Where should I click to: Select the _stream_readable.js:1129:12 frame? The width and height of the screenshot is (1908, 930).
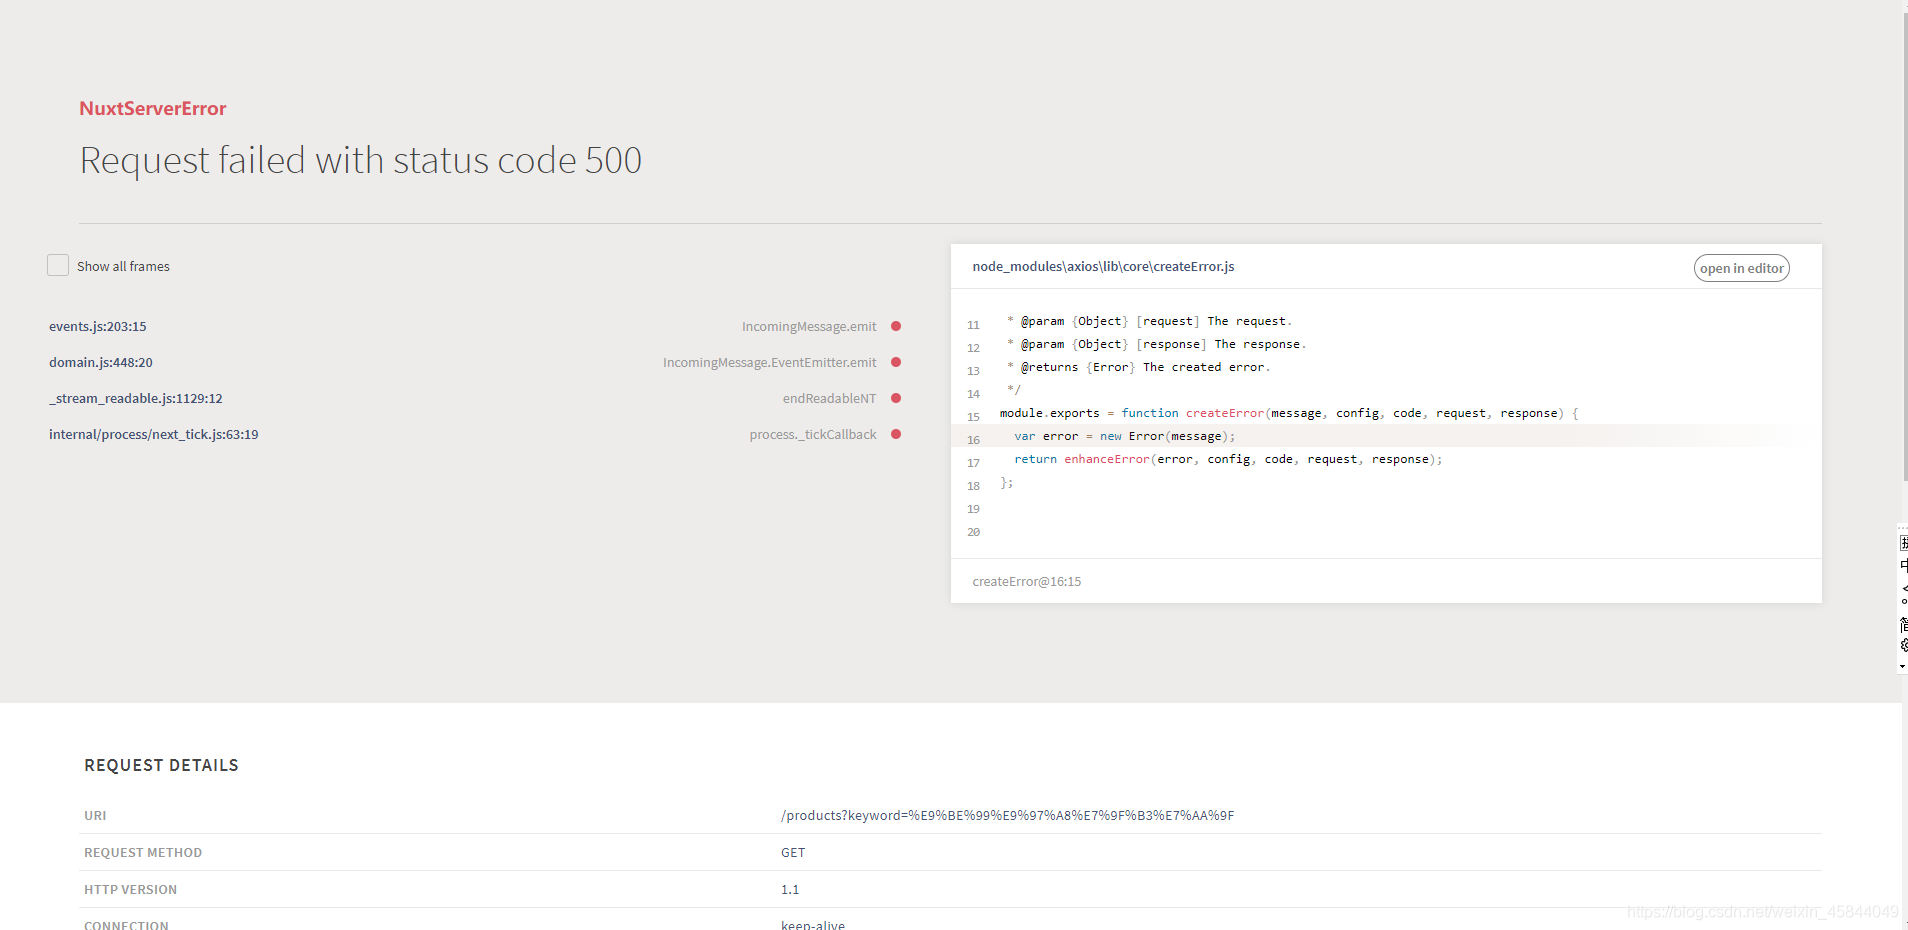click(135, 398)
